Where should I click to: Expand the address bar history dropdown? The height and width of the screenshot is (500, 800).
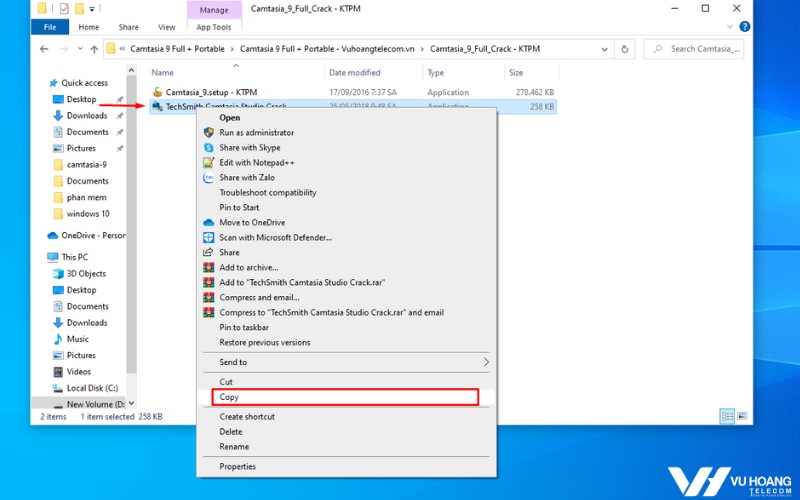point(604,49)
